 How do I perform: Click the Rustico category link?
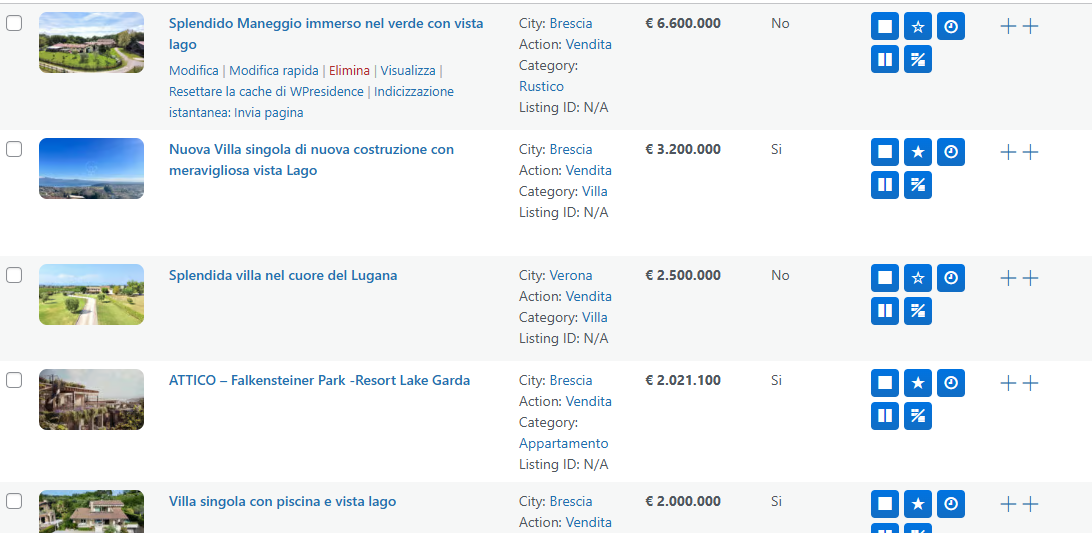pyautogui.click(x=541, y=86)
